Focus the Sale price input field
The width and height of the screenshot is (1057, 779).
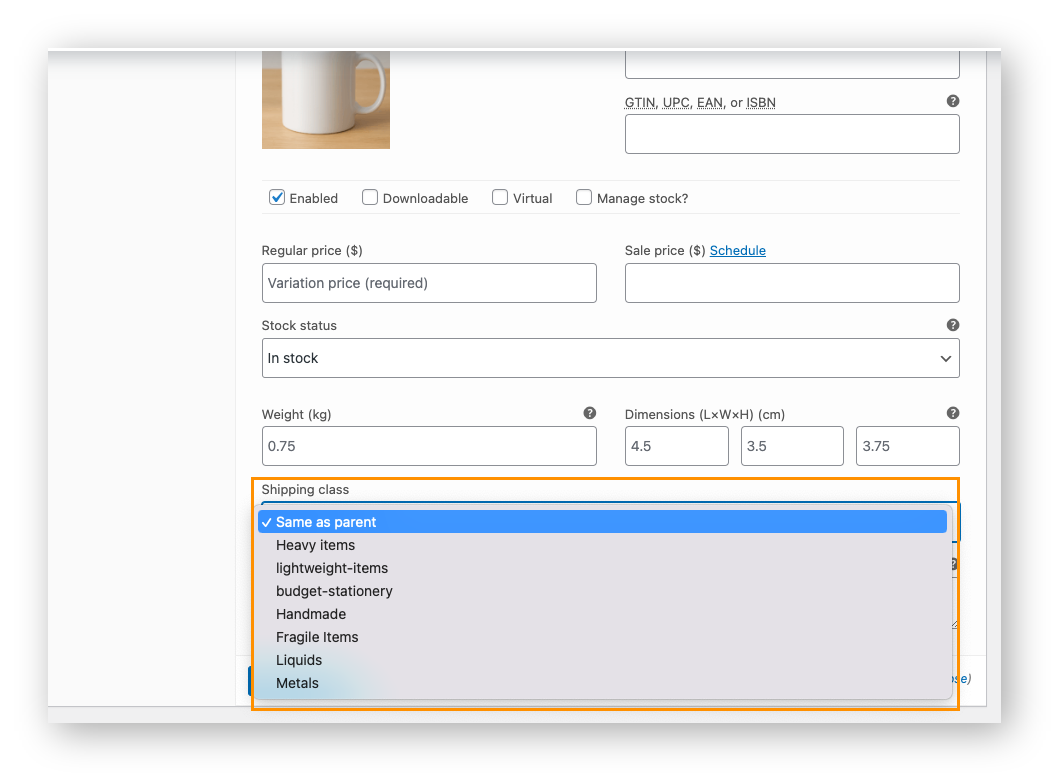click(x=792, y=283)
